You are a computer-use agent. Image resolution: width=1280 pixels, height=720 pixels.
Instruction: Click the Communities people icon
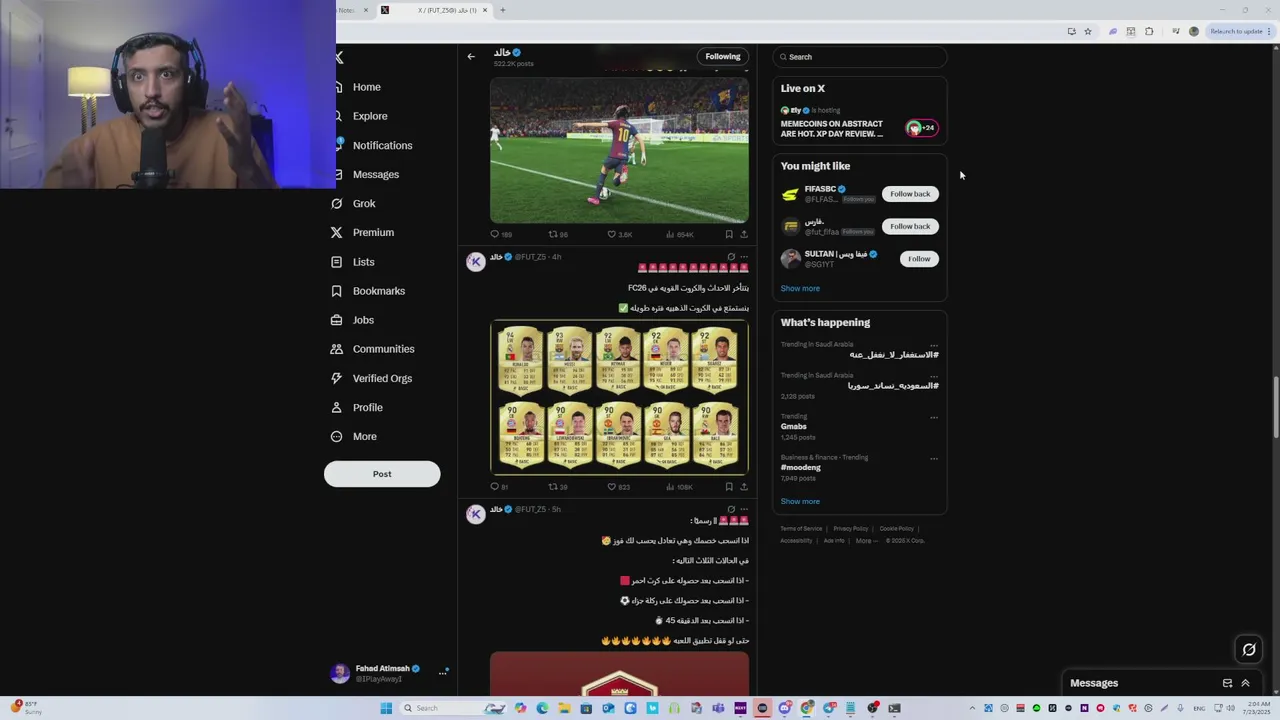337,349
